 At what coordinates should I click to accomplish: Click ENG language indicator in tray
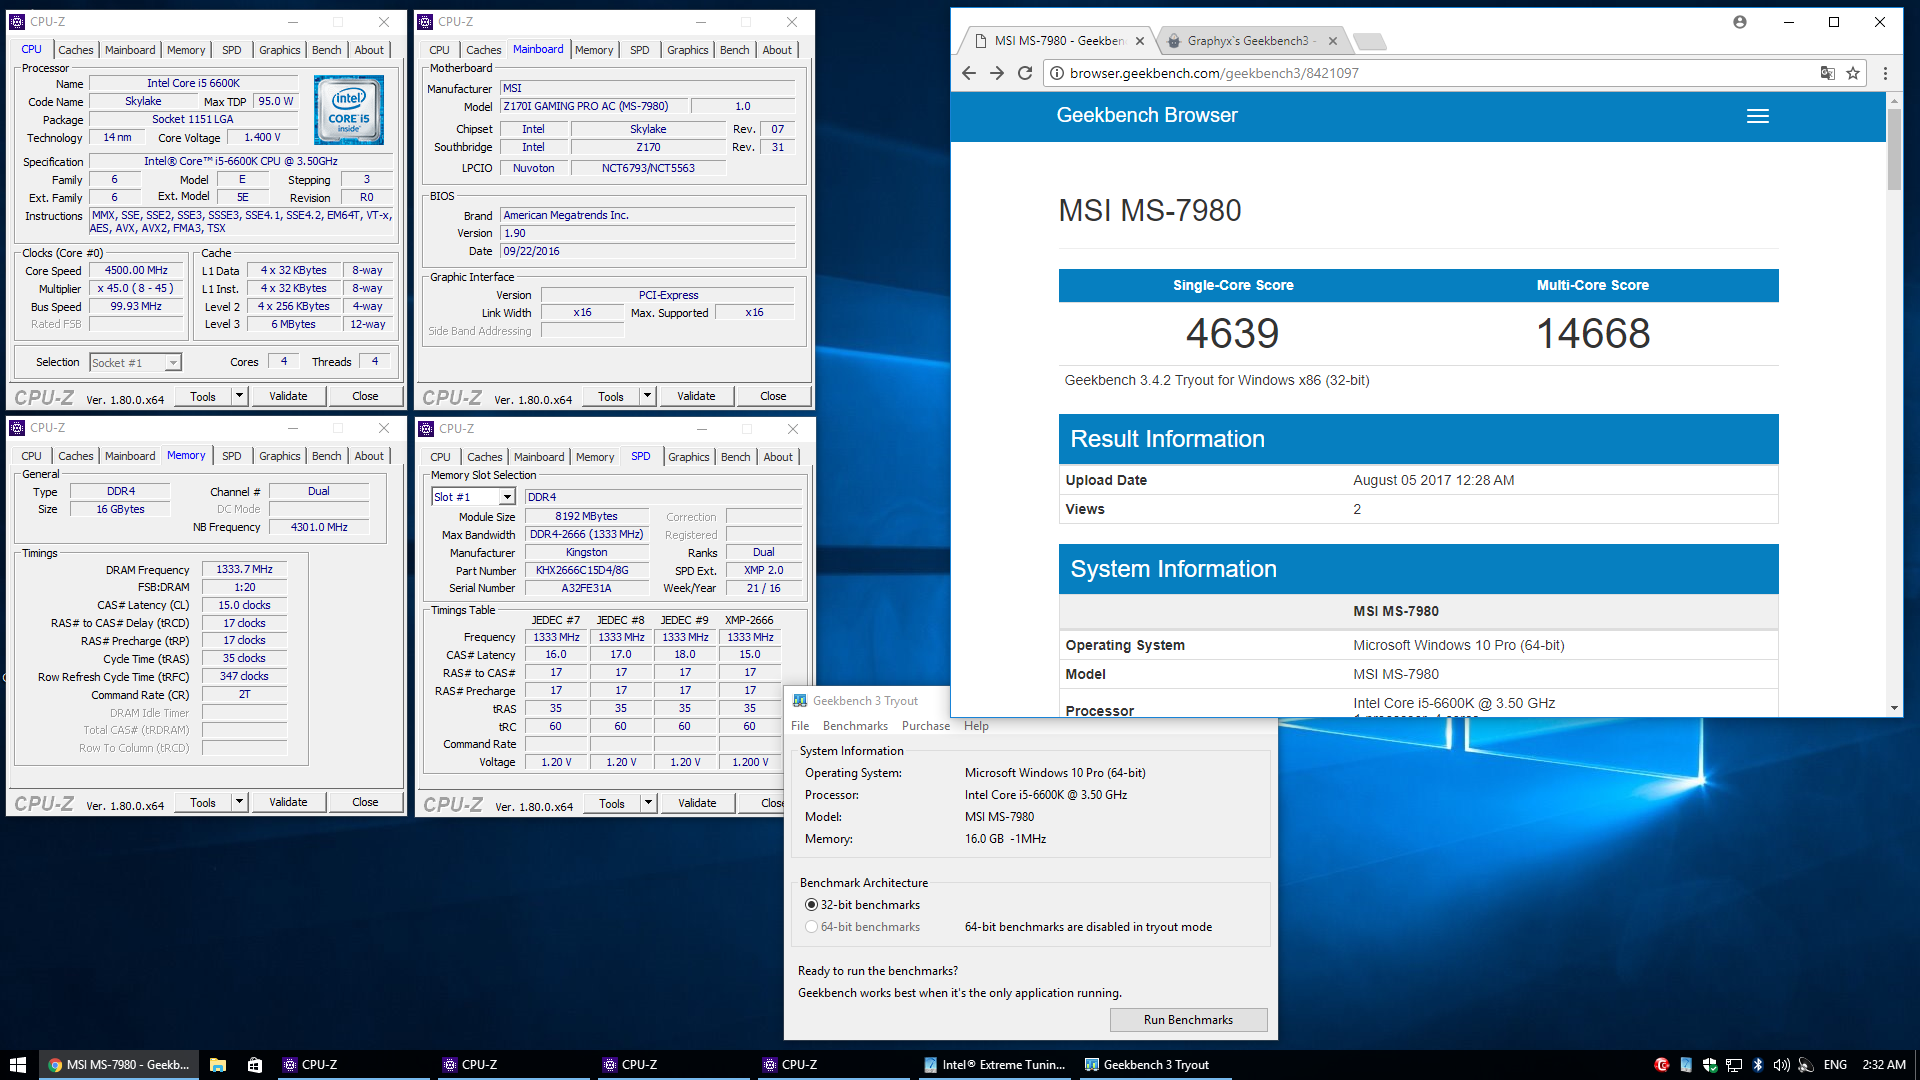(x=1835, y=1065)
